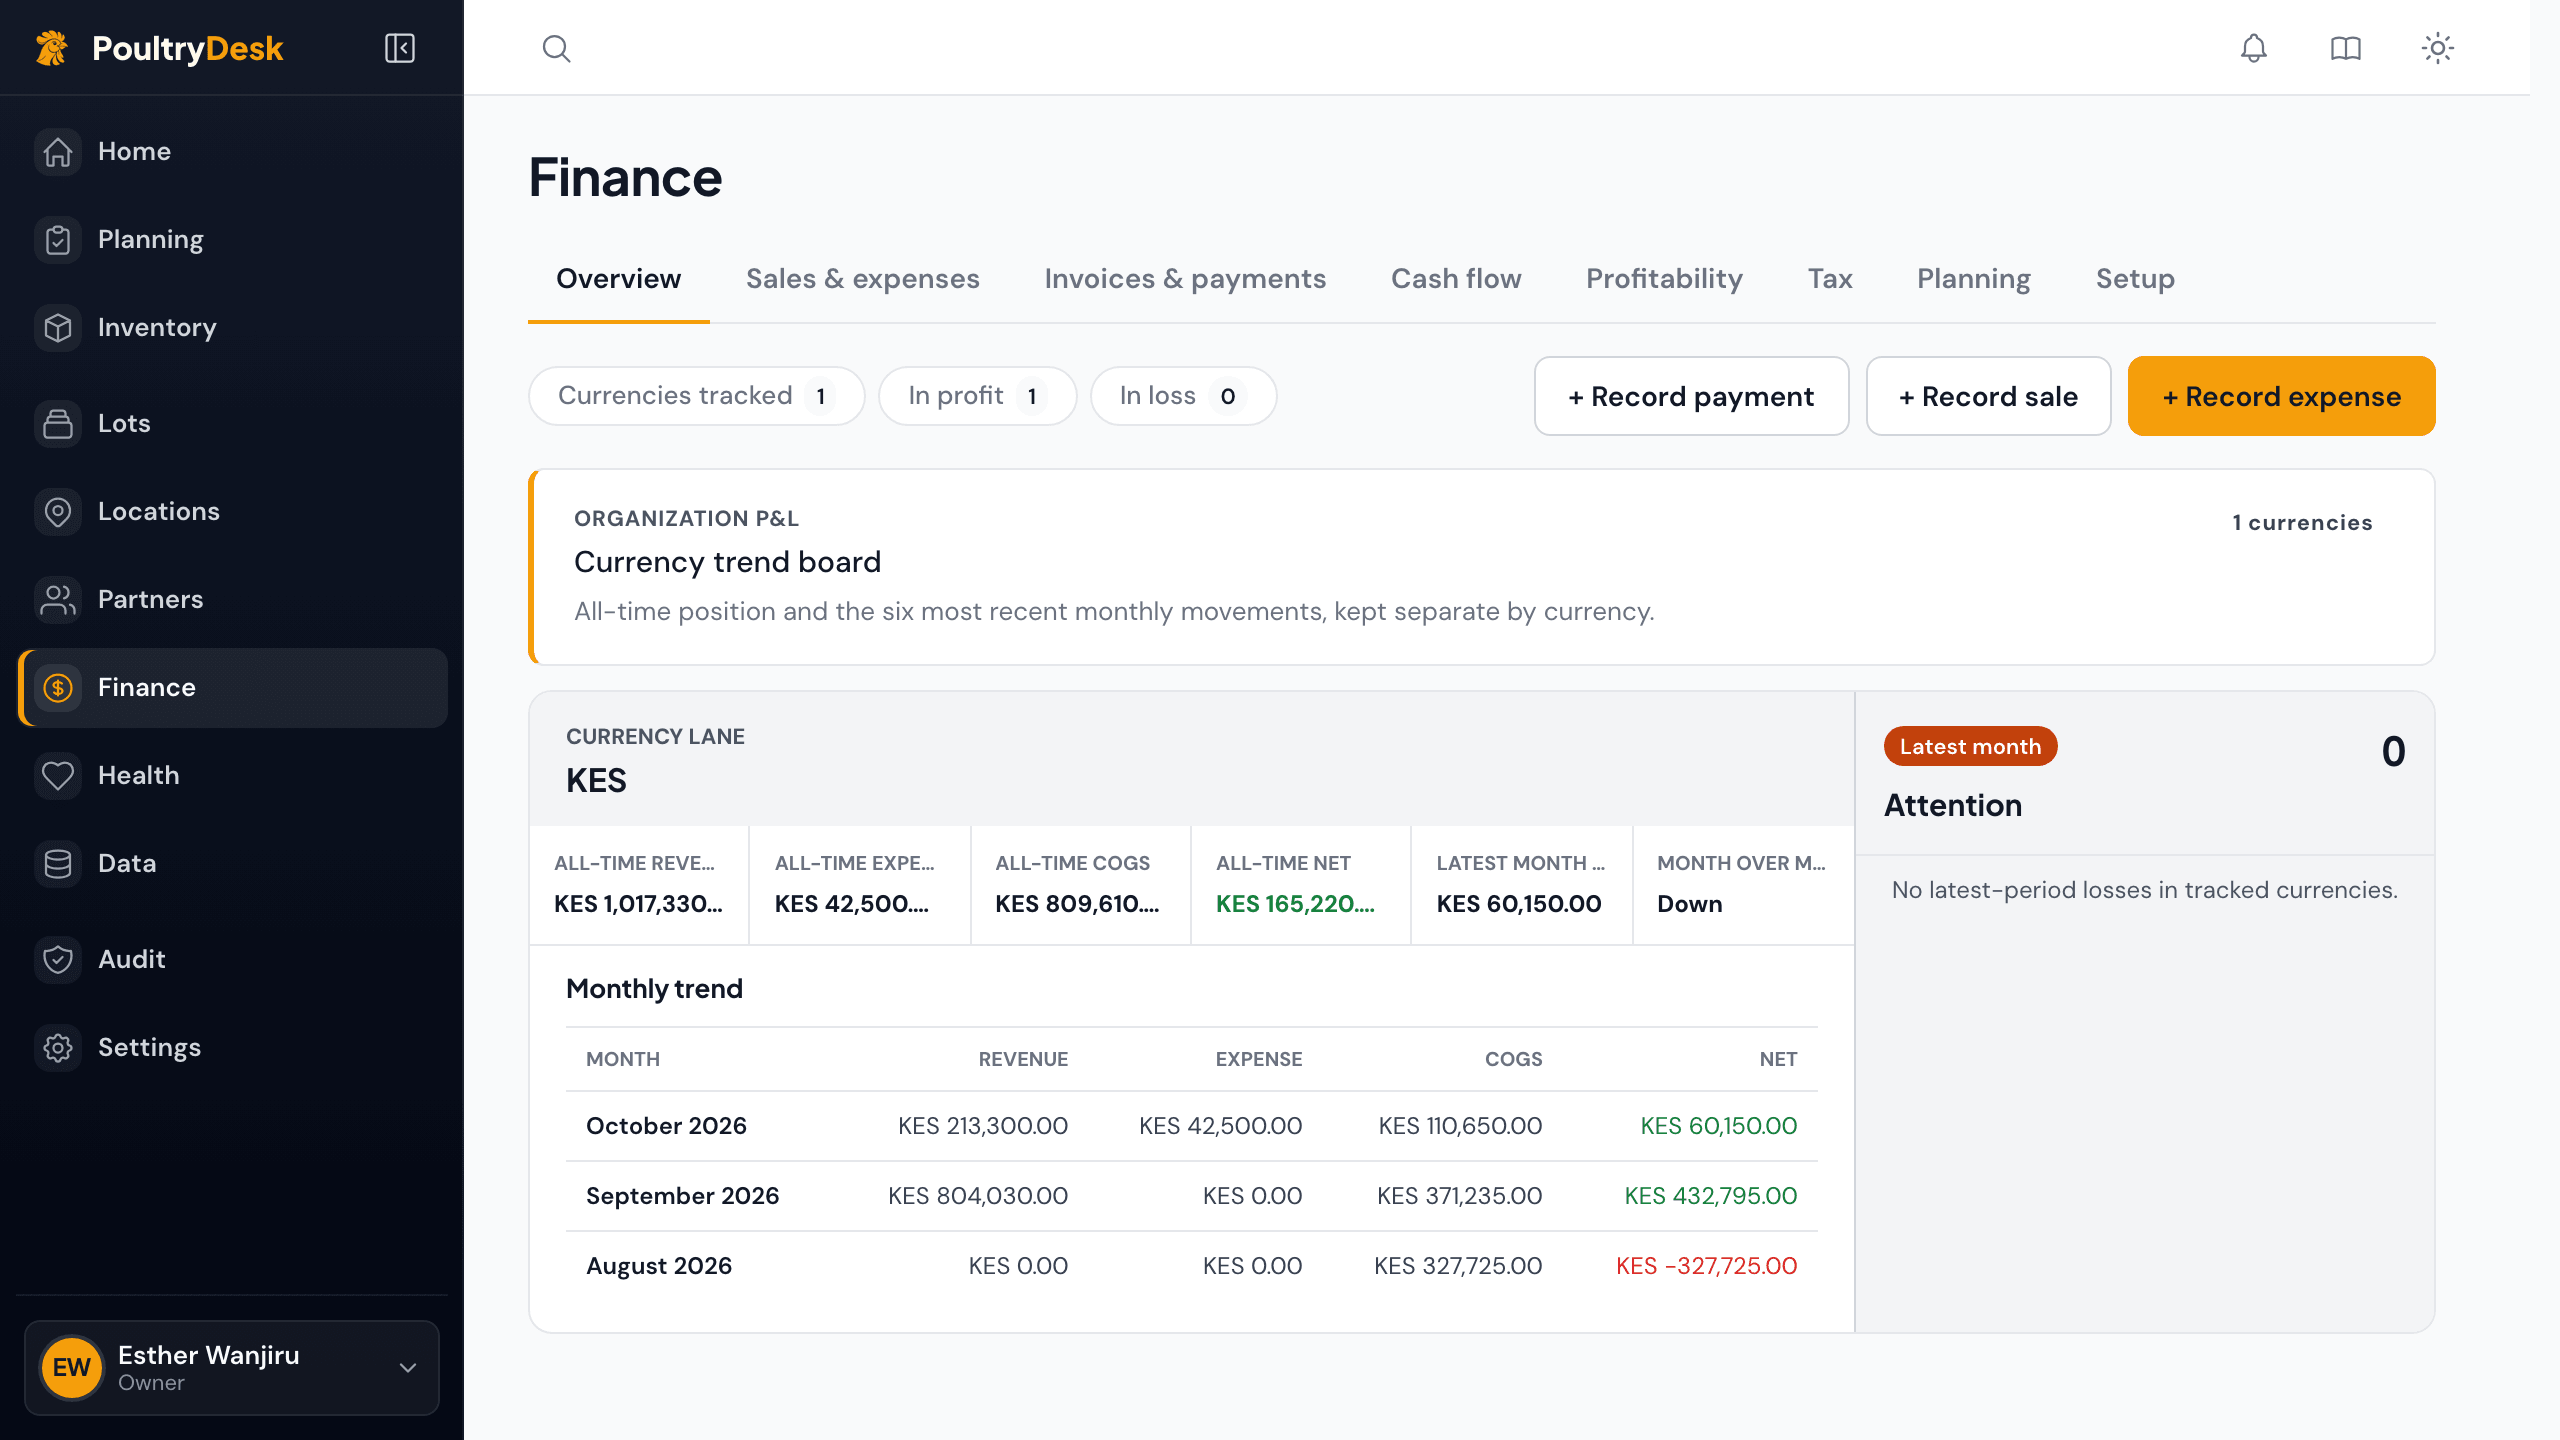
Task: Click the Currency trend board heading
Action: tap(727, 562)
